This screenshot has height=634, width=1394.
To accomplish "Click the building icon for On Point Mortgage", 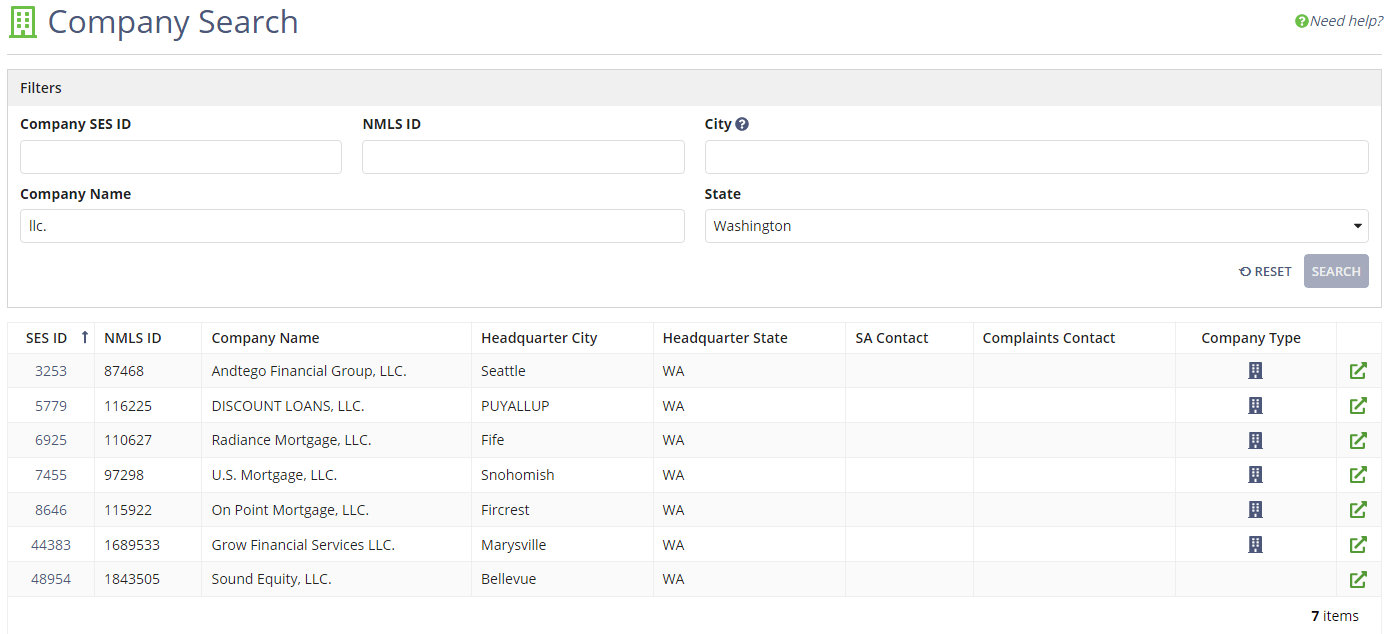I will (1255, 509).
